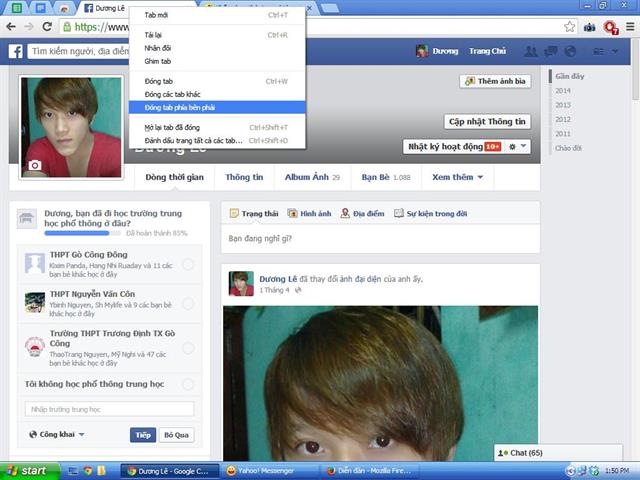Open the messages icon in Facebook header
640x480 pixels.
(551, 51)
